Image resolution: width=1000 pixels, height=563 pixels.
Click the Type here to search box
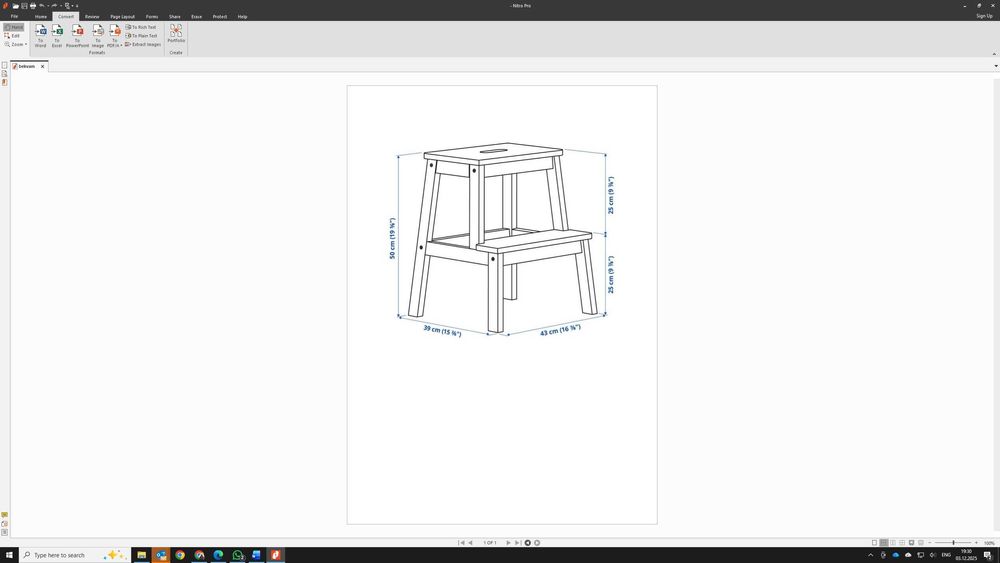tap(75, 555)
